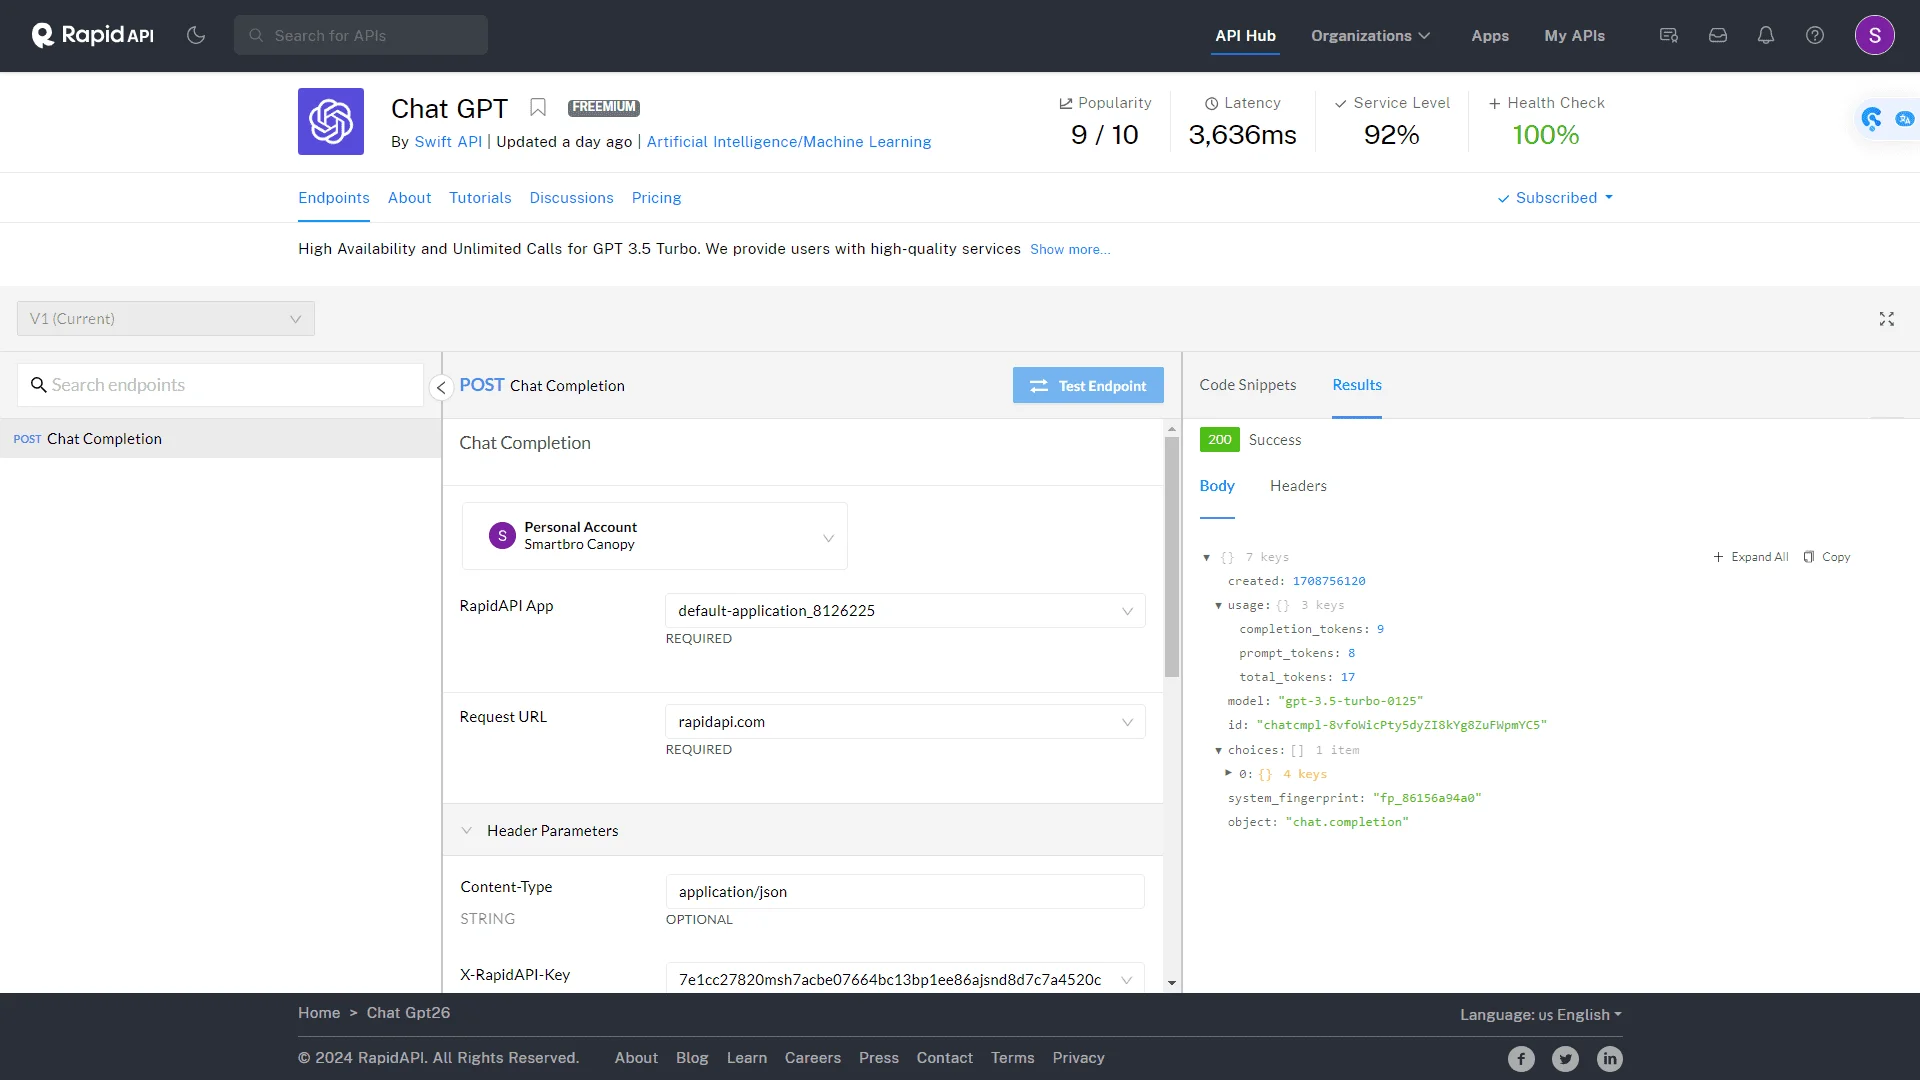Edit the Content-Type field
This screenshot has width=1920, height=1080.
905,892
